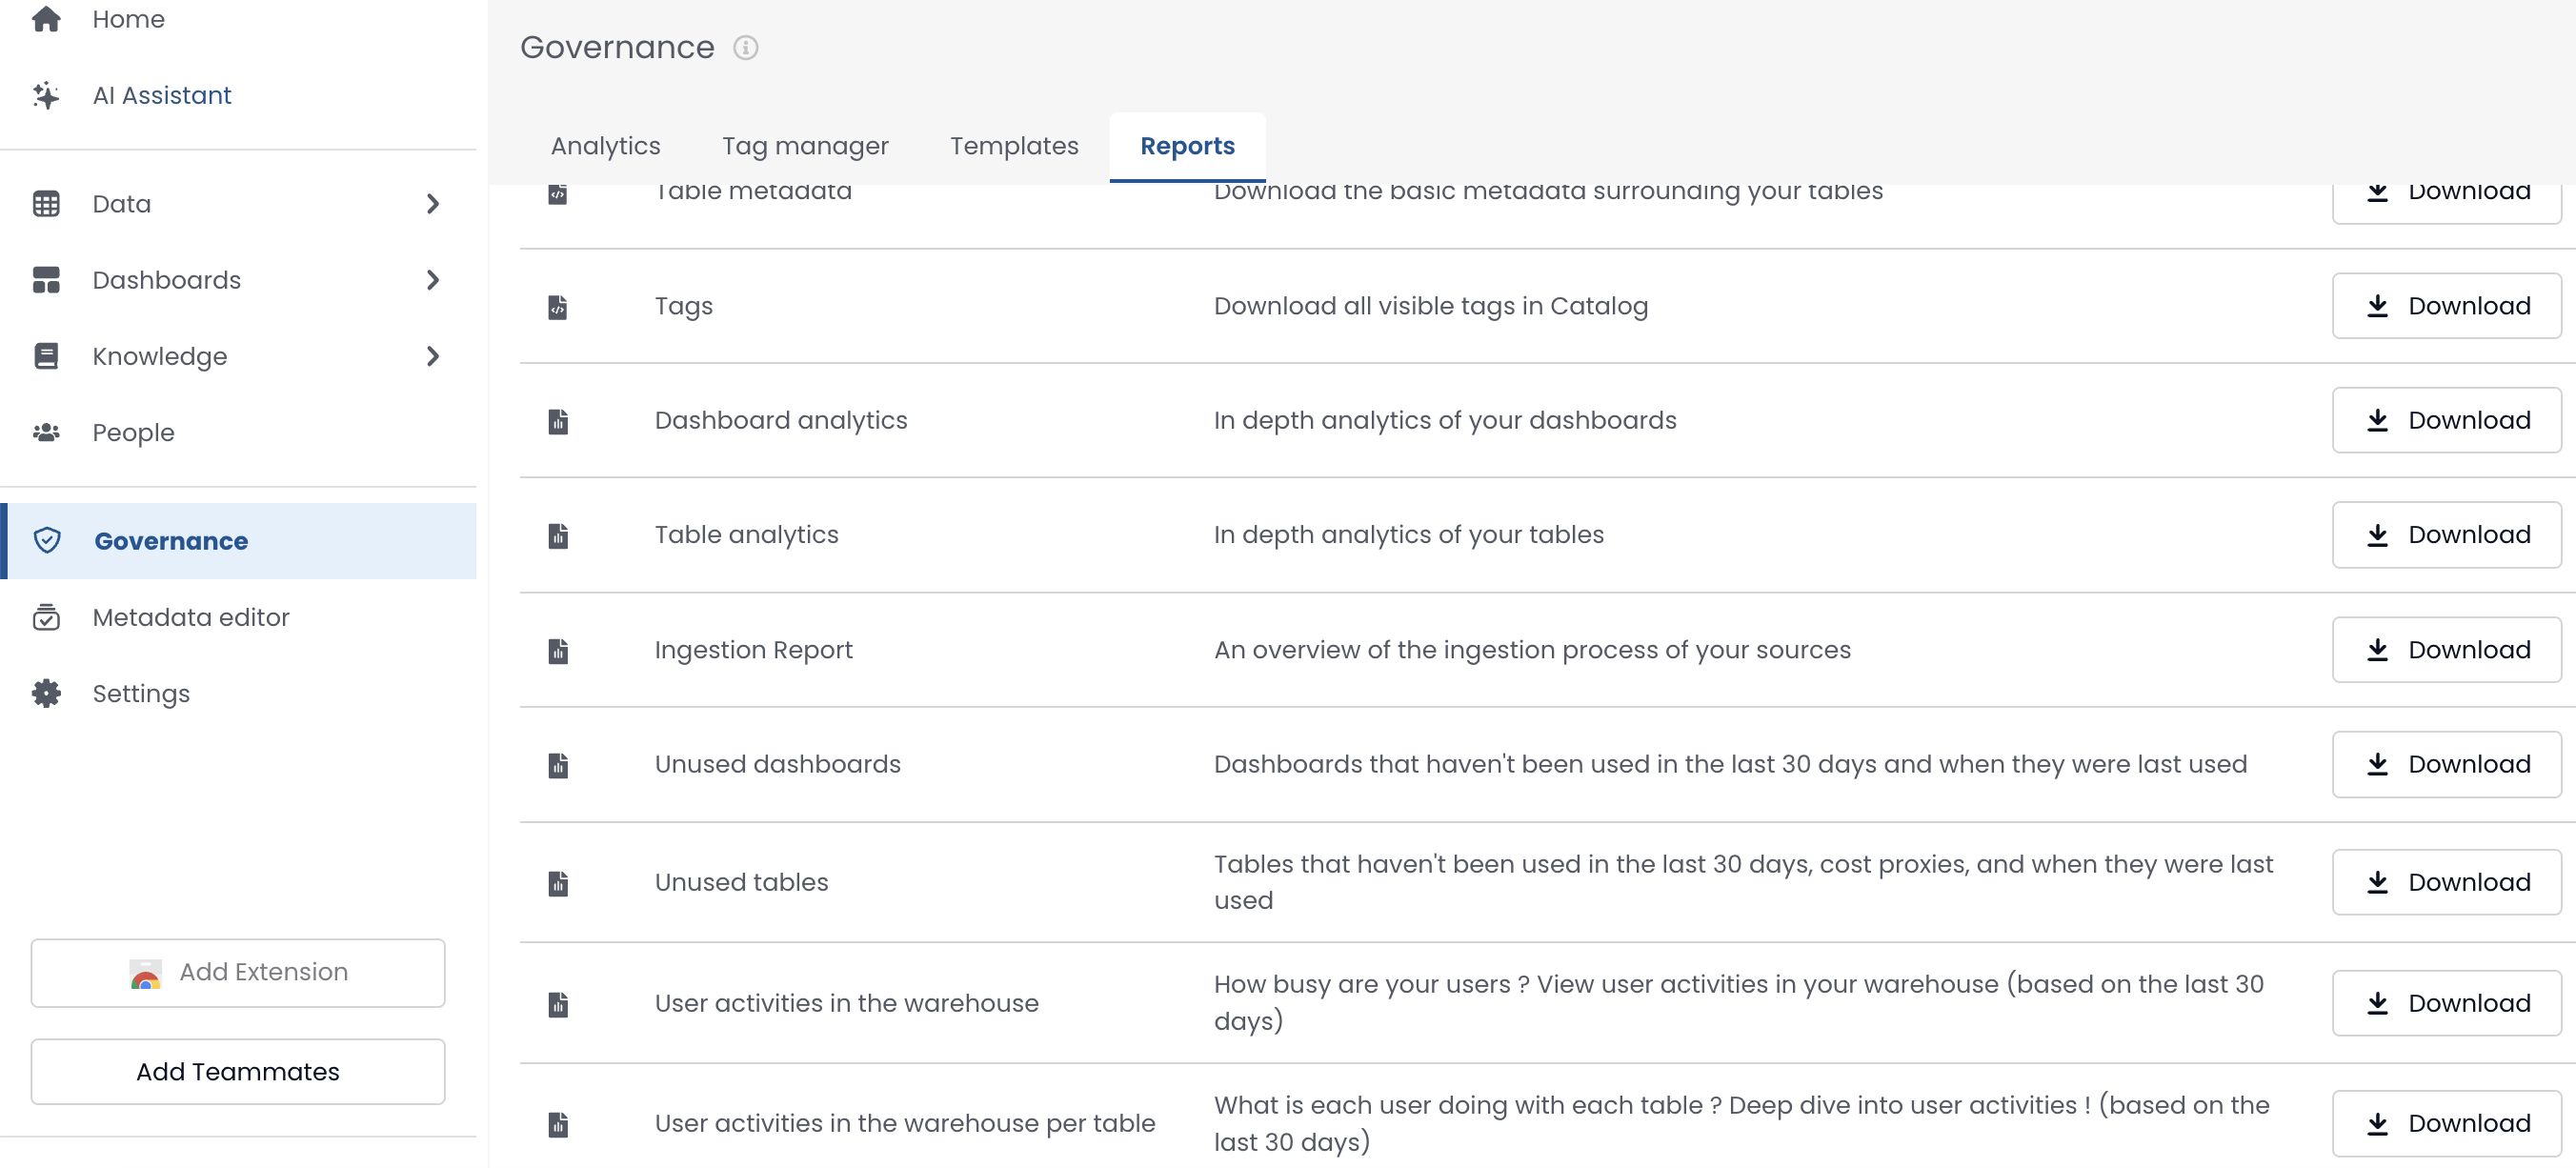This screenshot has height=1168, width=2576.
Task: Download the Unused dashboards report
Action: pyautogui.click(x=2446, y=764)
